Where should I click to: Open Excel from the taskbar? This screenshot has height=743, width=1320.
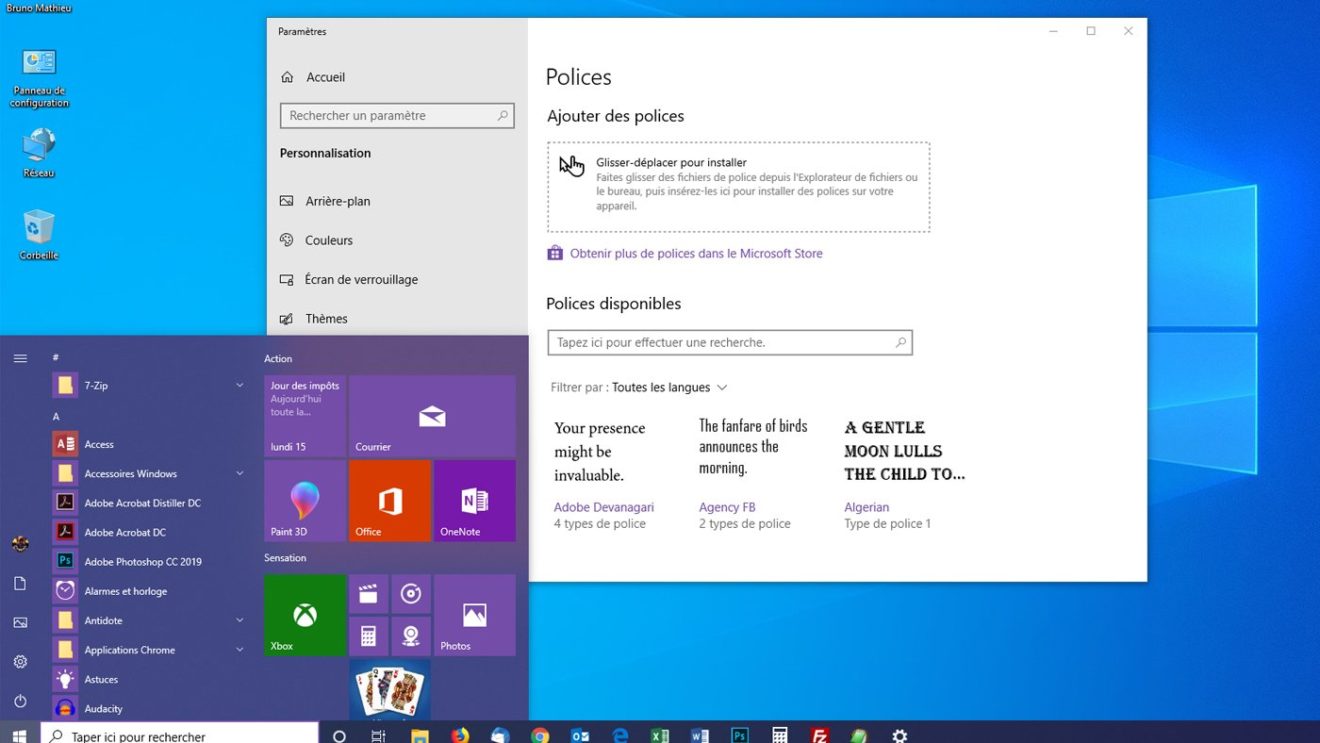tap(660, 736)
